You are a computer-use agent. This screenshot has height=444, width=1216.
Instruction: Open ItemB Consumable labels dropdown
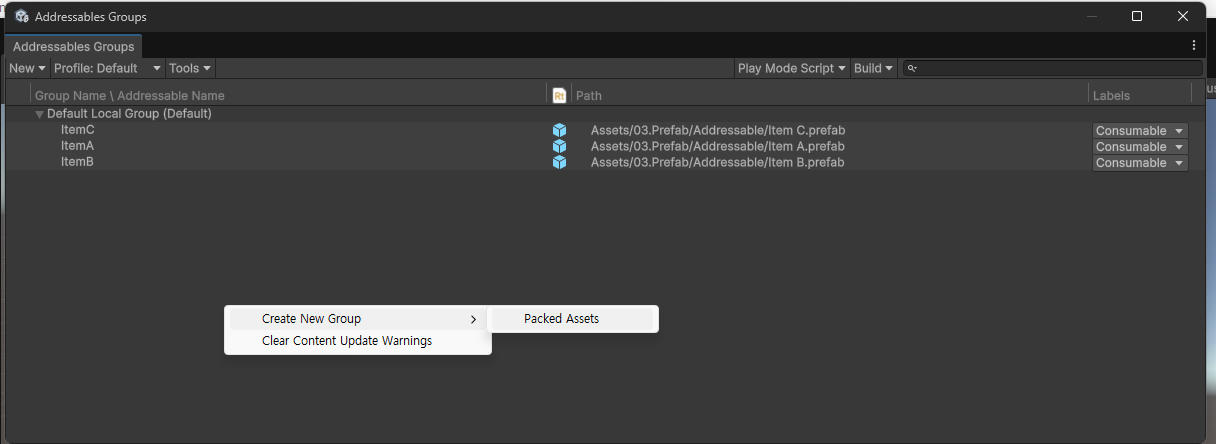(x=1139, y=163)
